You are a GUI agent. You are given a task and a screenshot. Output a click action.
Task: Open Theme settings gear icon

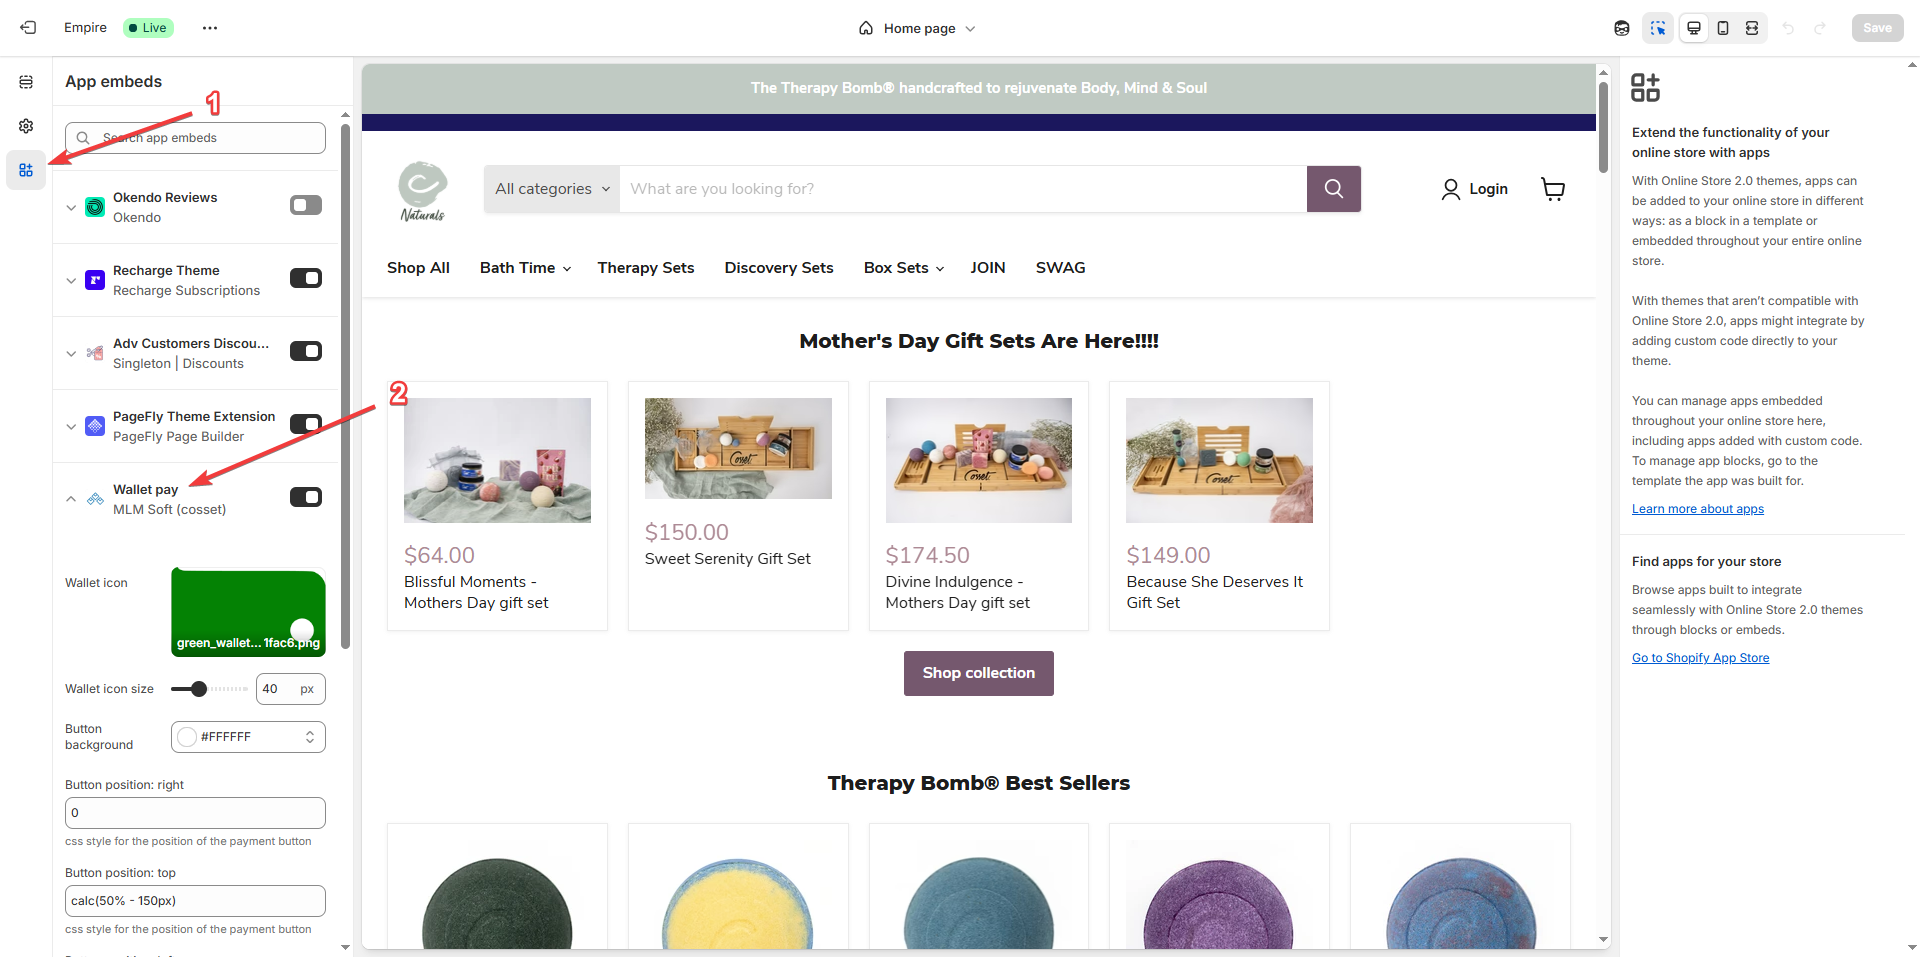(x=26, y=126)
